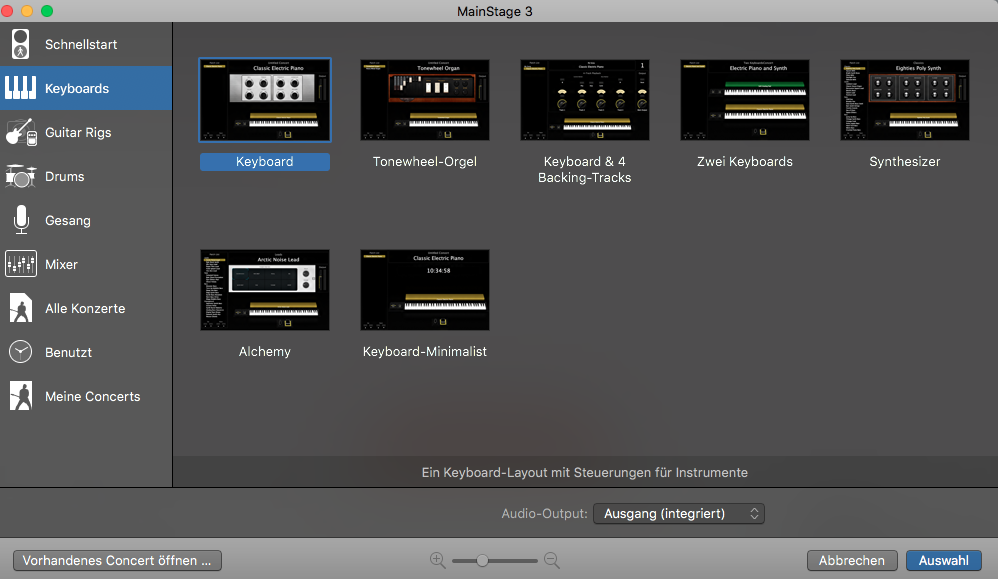Click the Benutzt clock icon
Viewport: 998px width, 579px height.
[20, 352]
